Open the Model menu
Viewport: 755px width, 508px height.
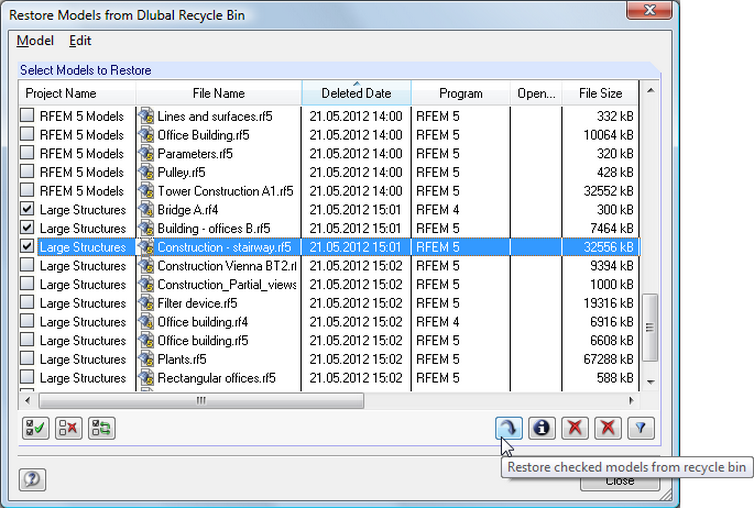[35, 41]
